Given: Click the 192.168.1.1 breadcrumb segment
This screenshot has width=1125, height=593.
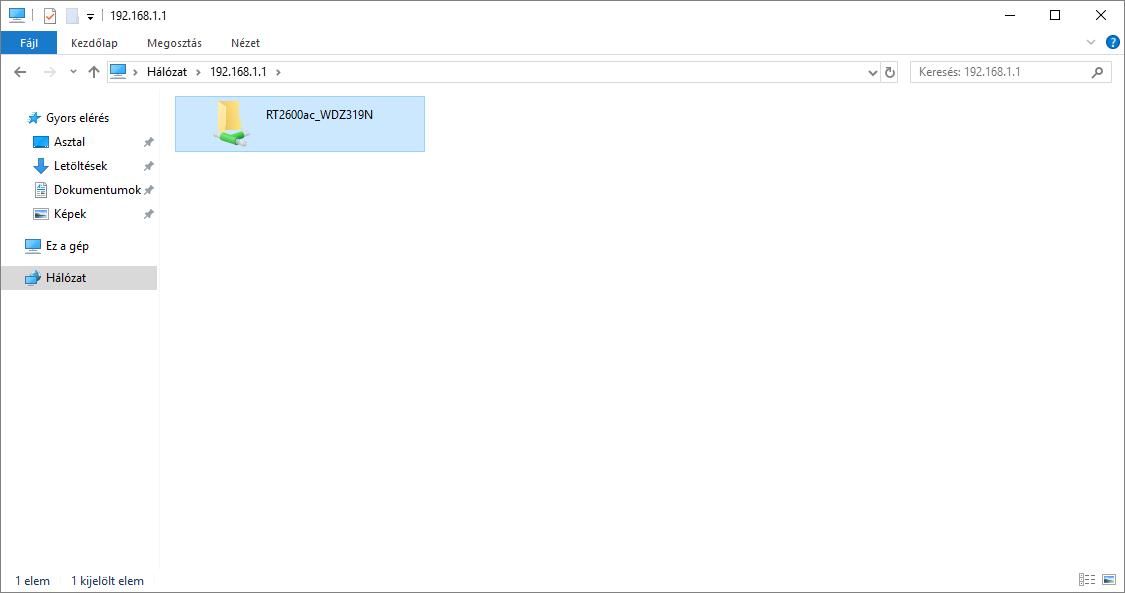Looking at the screenshot, I should coord(238,72).
